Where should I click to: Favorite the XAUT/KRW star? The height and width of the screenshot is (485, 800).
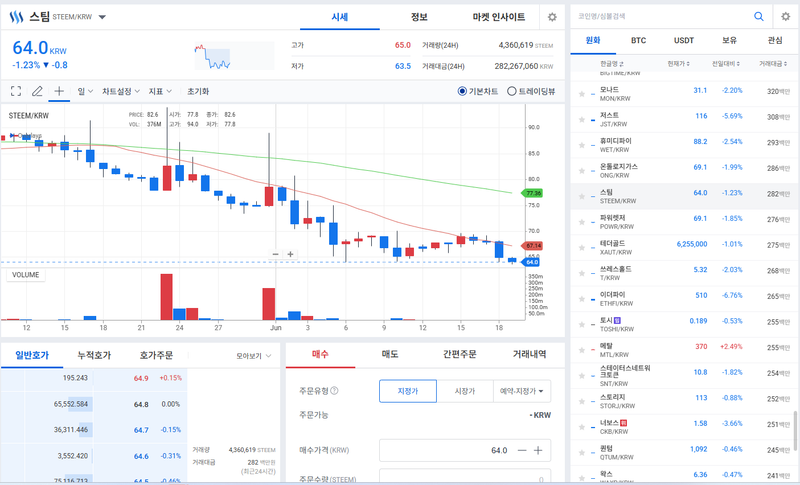tap(582, 248)
